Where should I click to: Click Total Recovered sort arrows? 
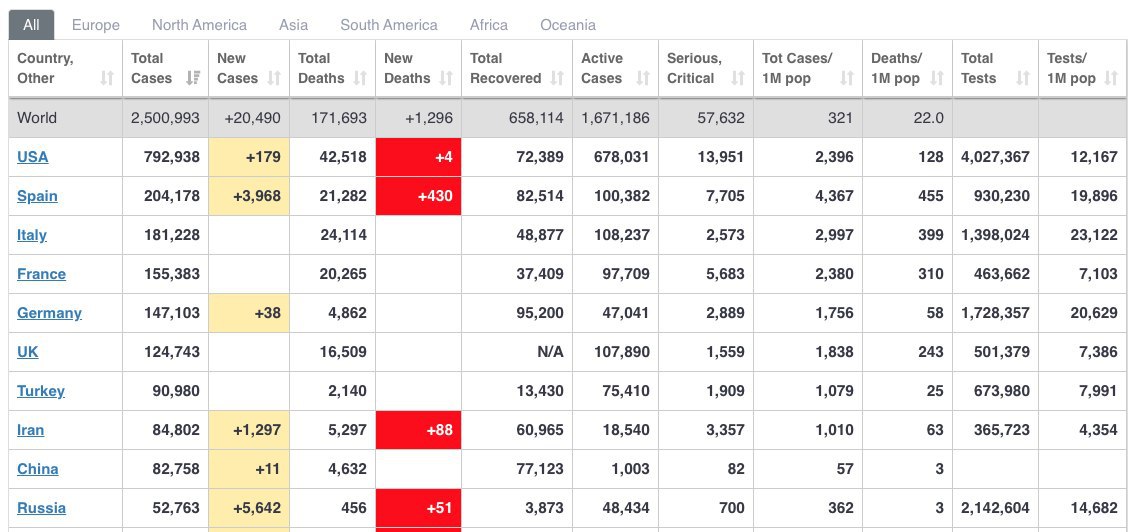(x=557, y=78)
